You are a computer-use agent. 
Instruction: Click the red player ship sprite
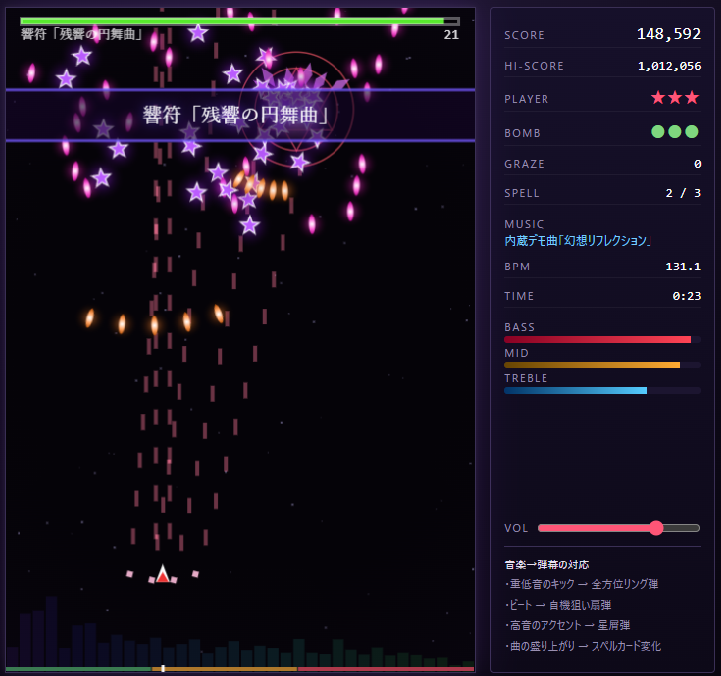163,574
